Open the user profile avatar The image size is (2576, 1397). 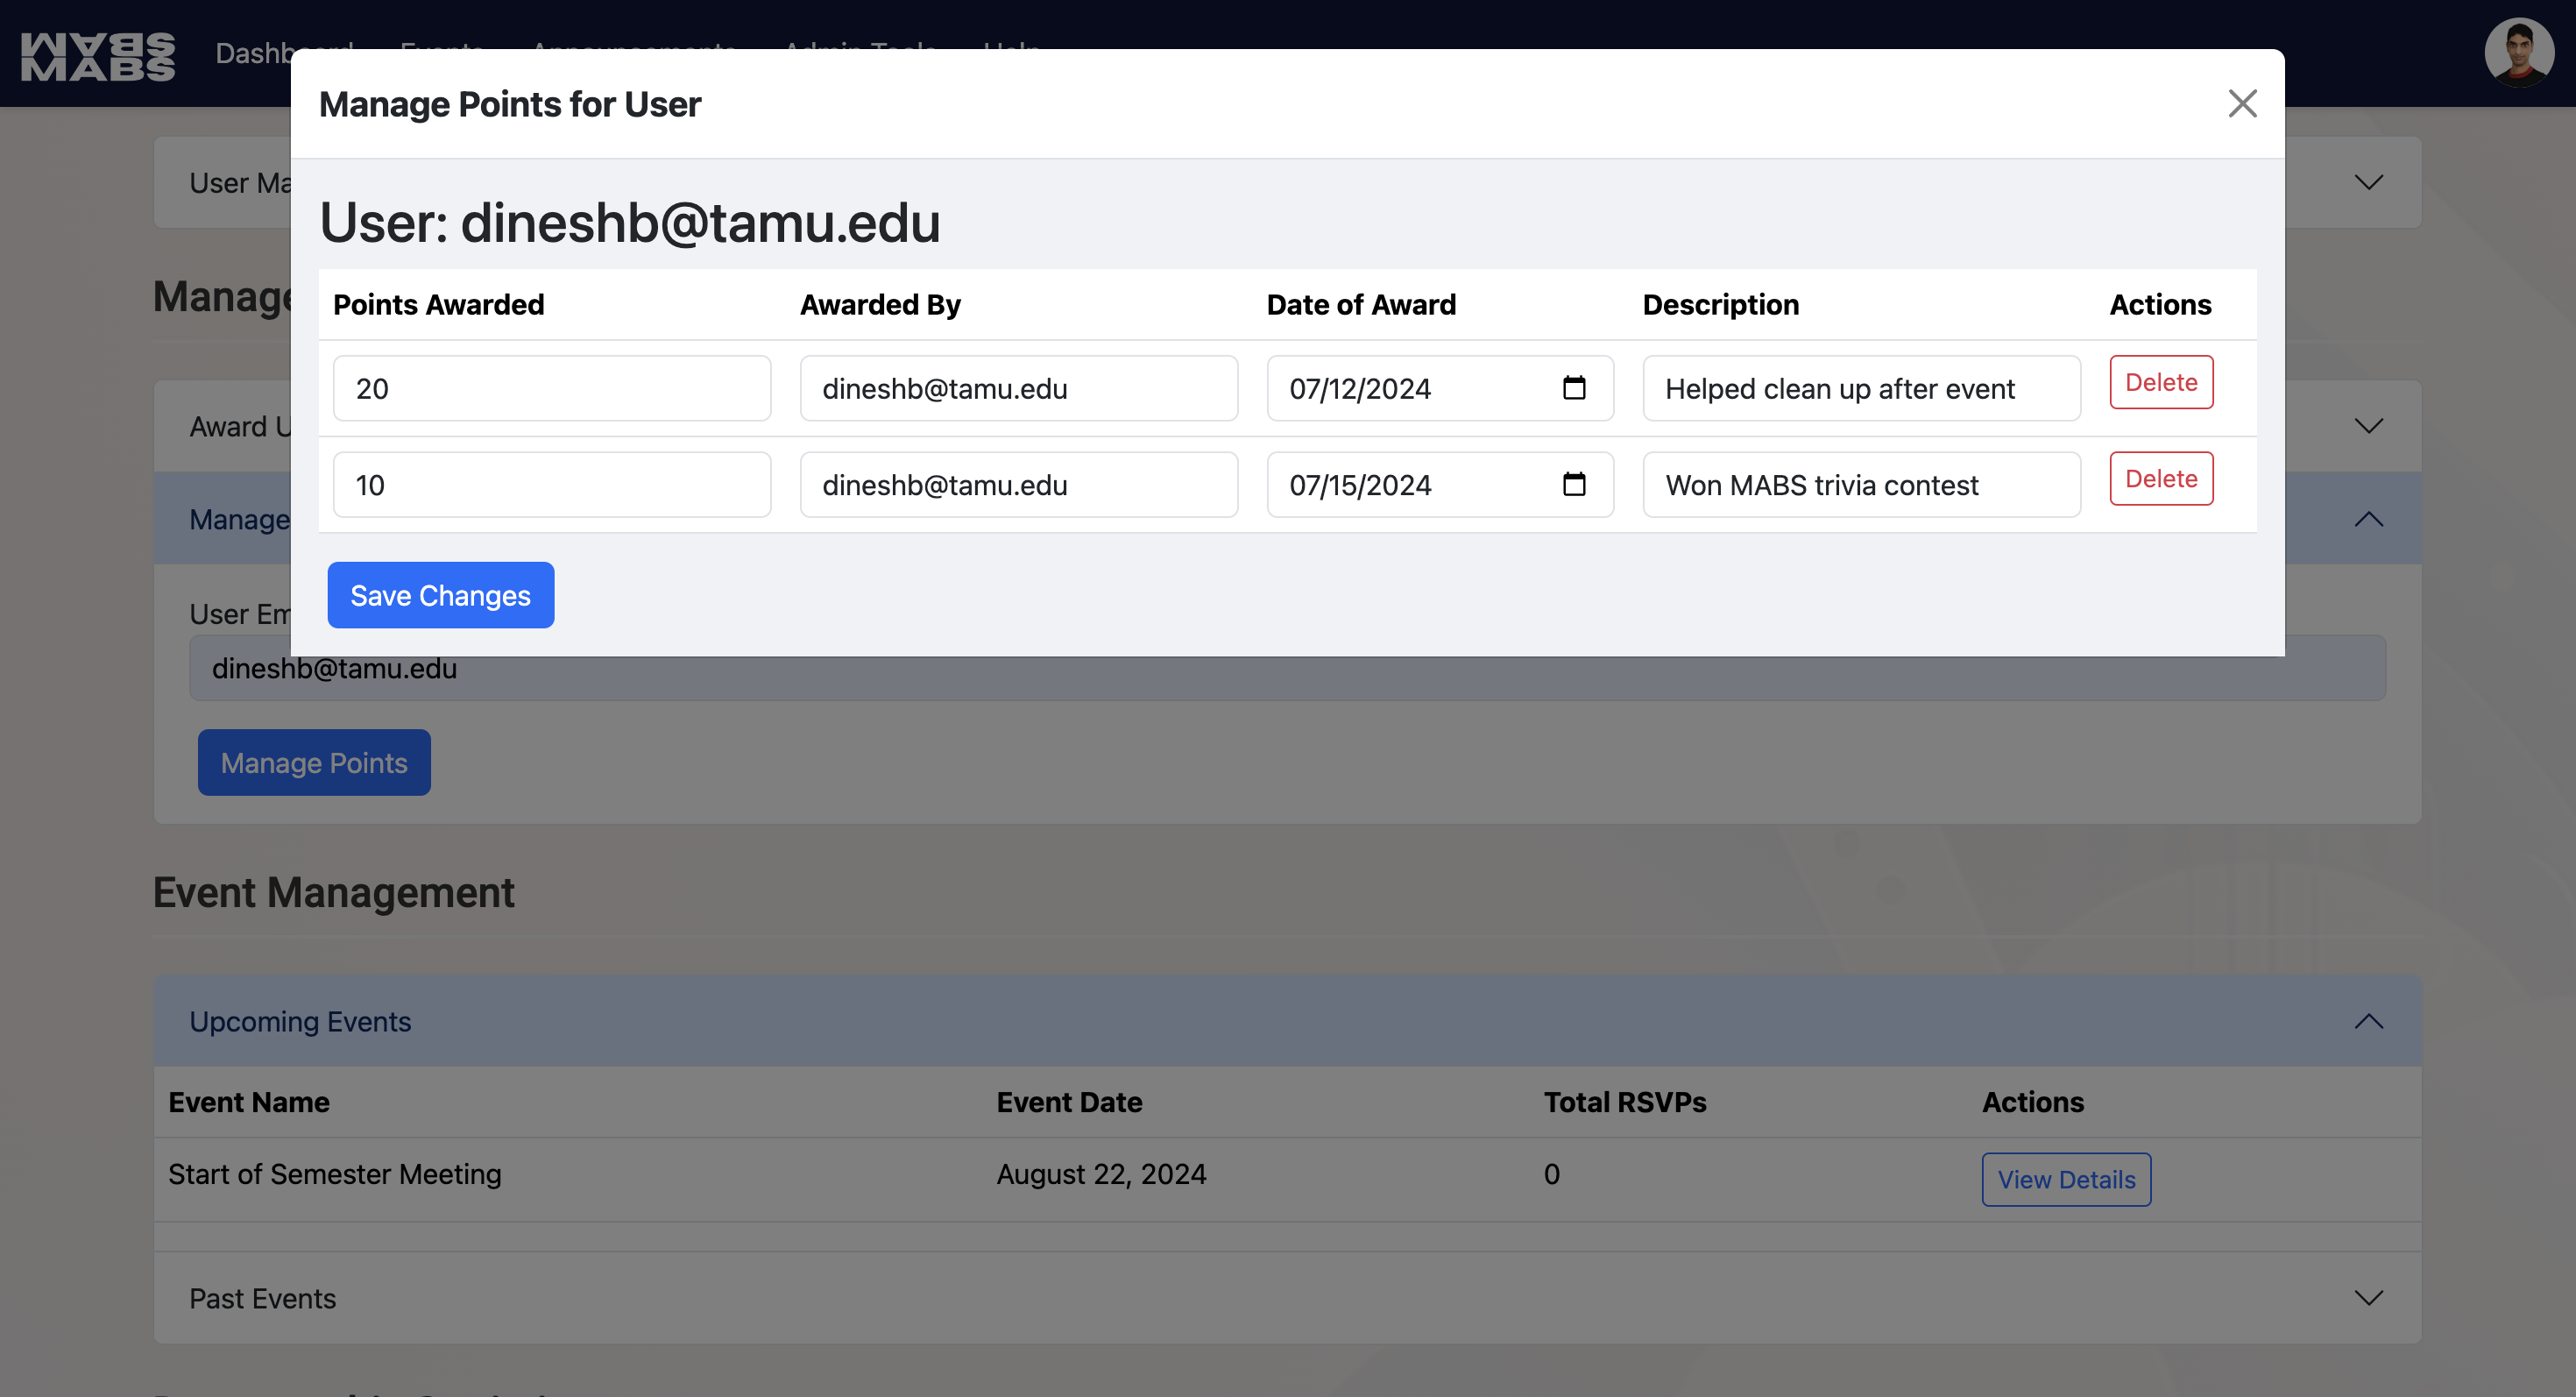(2518, 52)
